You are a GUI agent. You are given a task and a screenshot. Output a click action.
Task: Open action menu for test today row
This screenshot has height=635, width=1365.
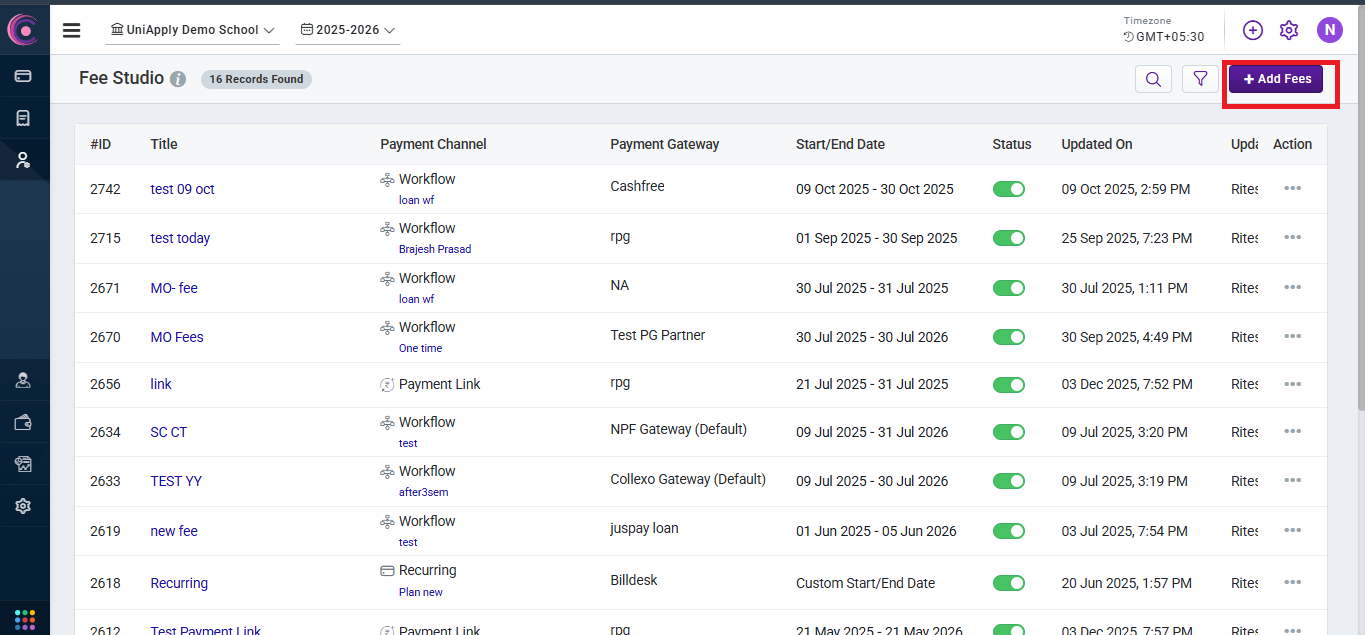[x=1292, y=238]
